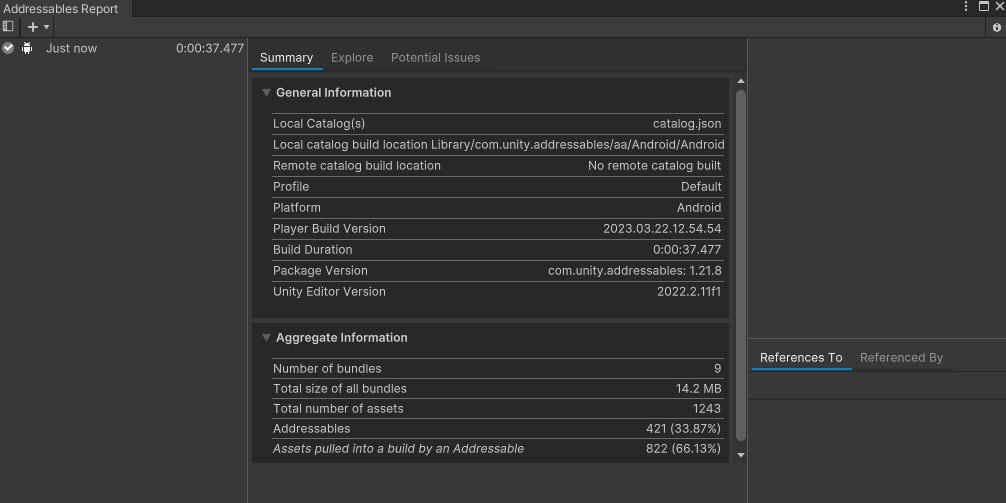Click the build success checkmark icon
Viewport: 1006px width, 503px height.
(8, 48)
